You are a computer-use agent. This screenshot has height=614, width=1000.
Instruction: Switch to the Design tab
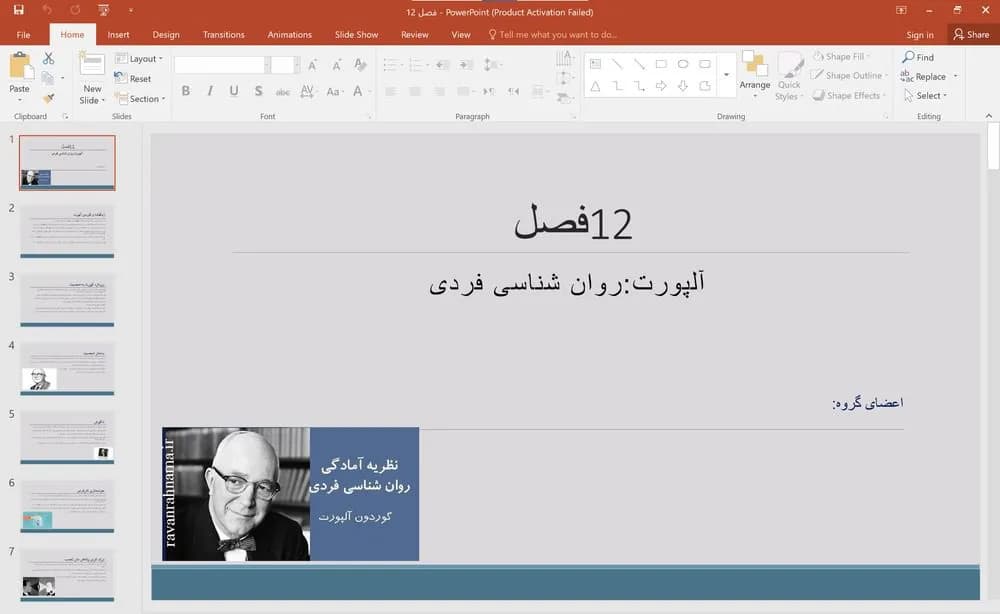point(166,34)
